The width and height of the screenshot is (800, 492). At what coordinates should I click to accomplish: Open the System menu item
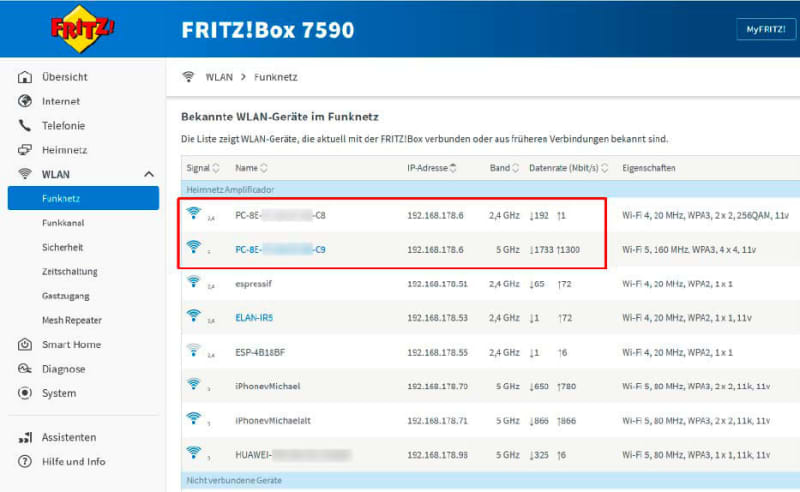coord(59,393)
